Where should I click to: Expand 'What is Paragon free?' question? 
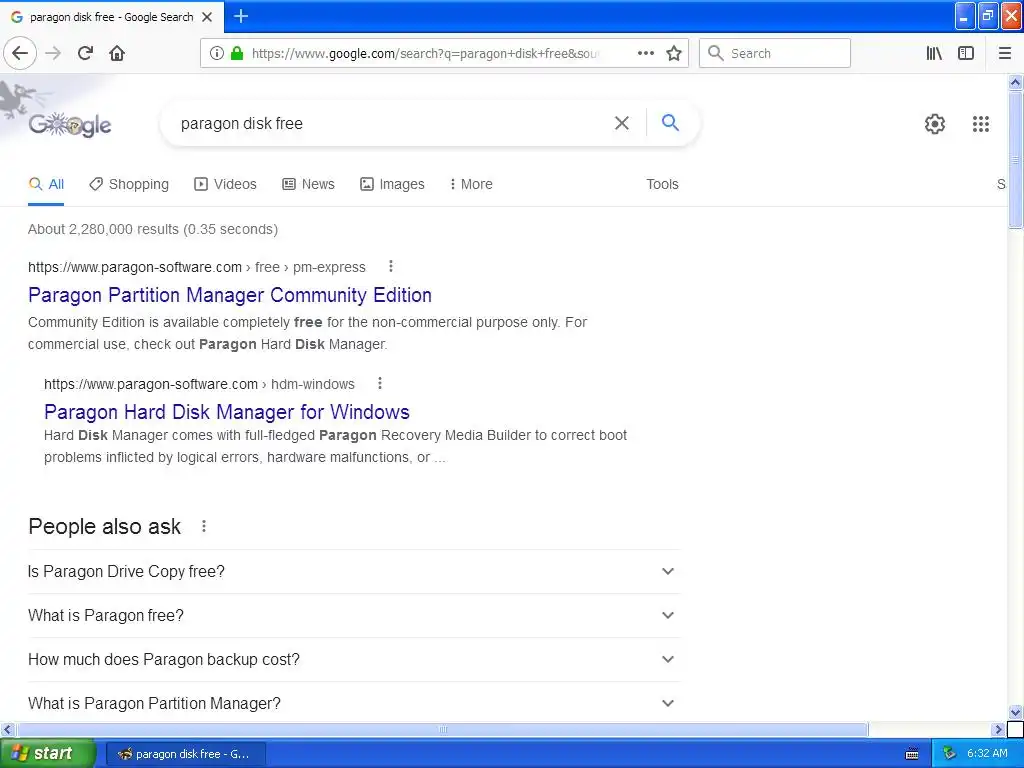pos(354,615)
